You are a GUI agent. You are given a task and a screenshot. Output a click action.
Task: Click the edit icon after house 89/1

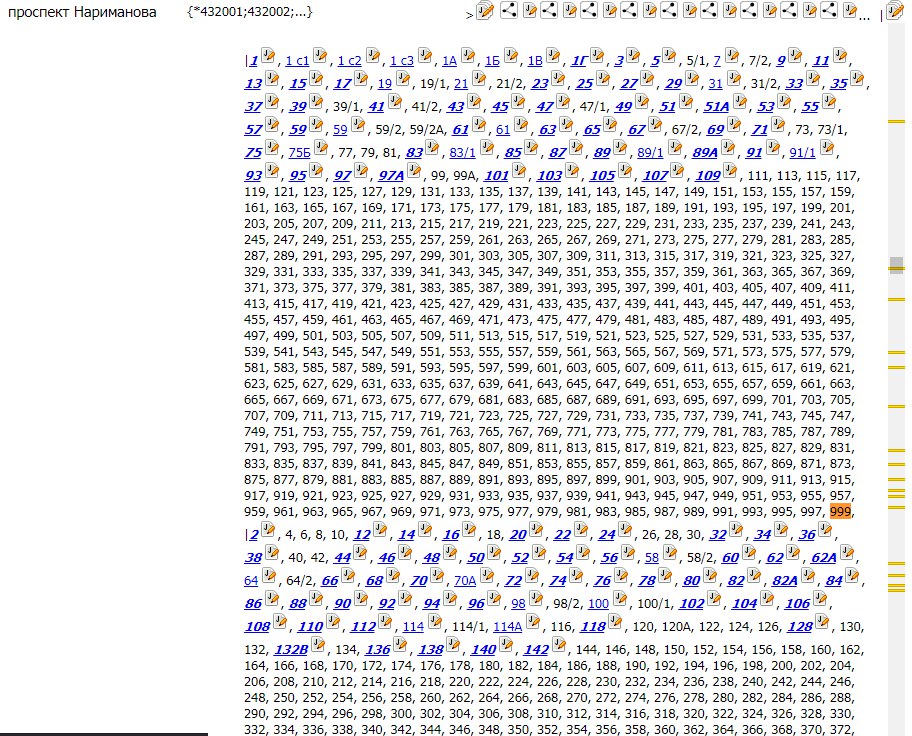tap(675, 150)
